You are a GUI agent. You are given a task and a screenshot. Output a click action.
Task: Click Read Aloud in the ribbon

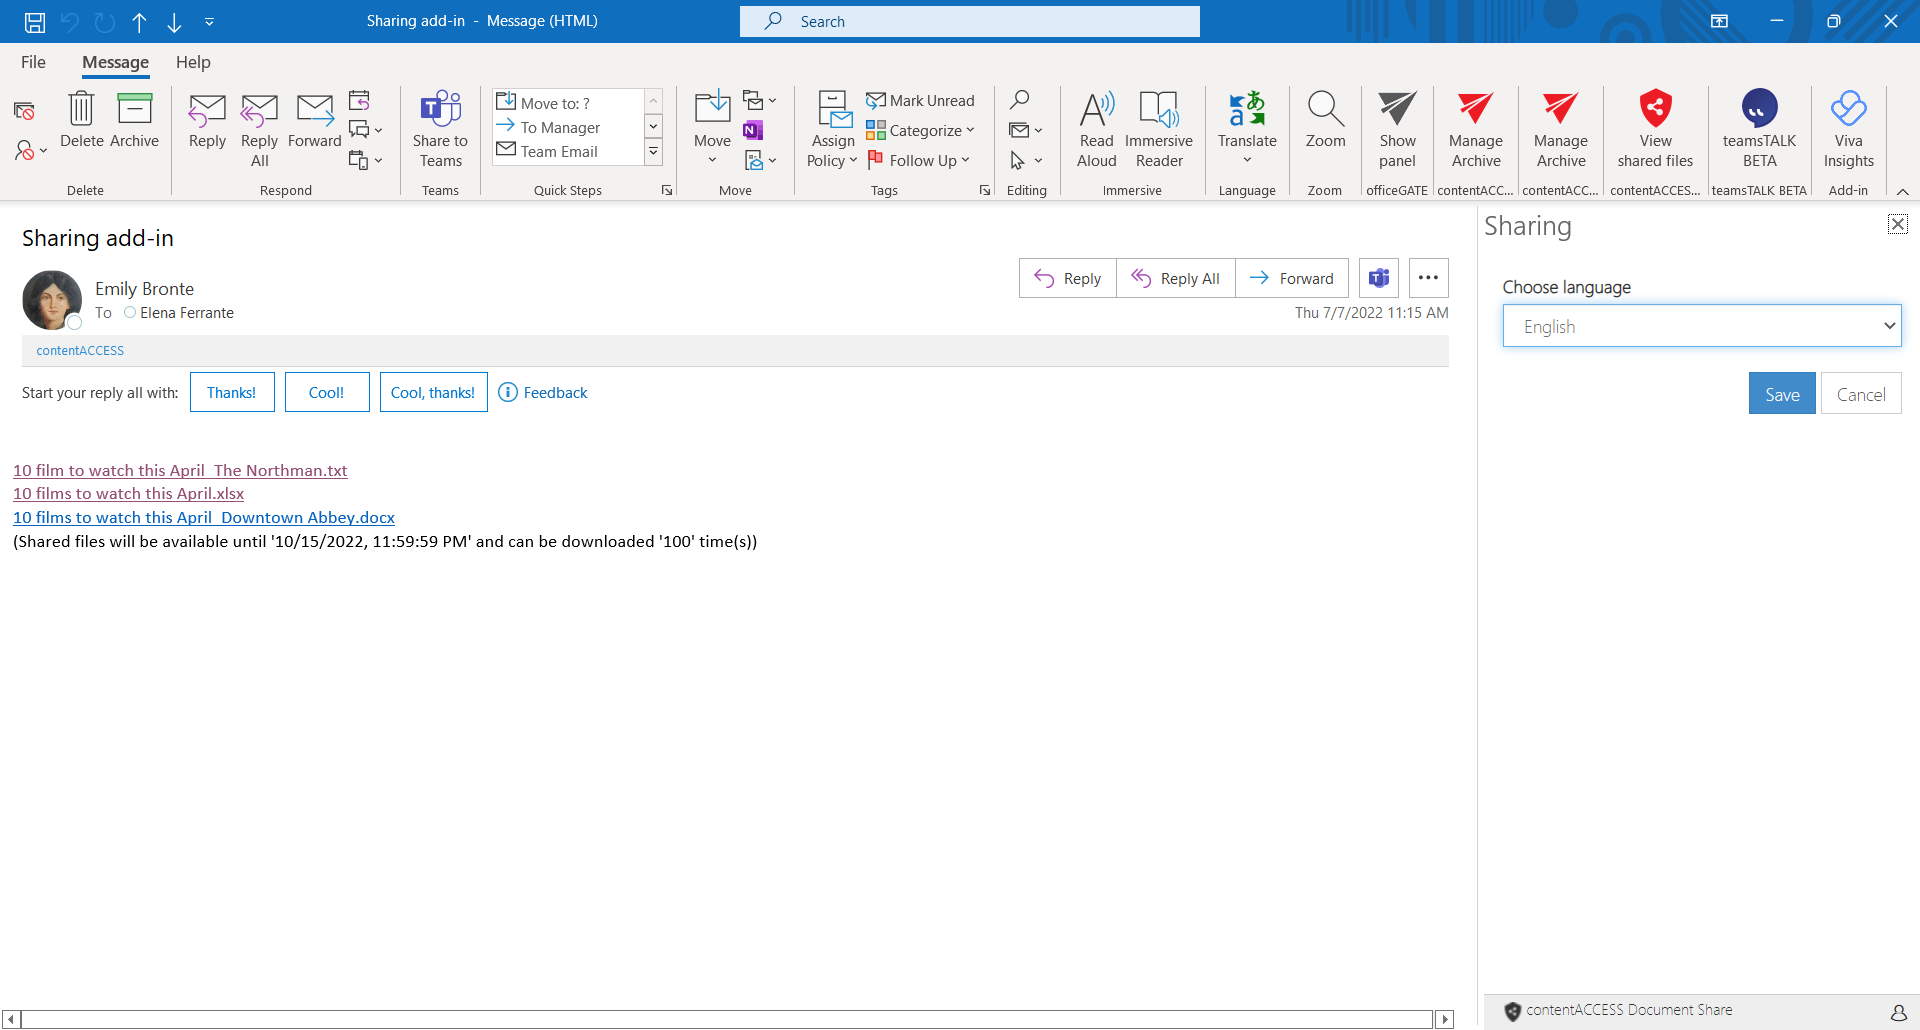[1096, 130]
